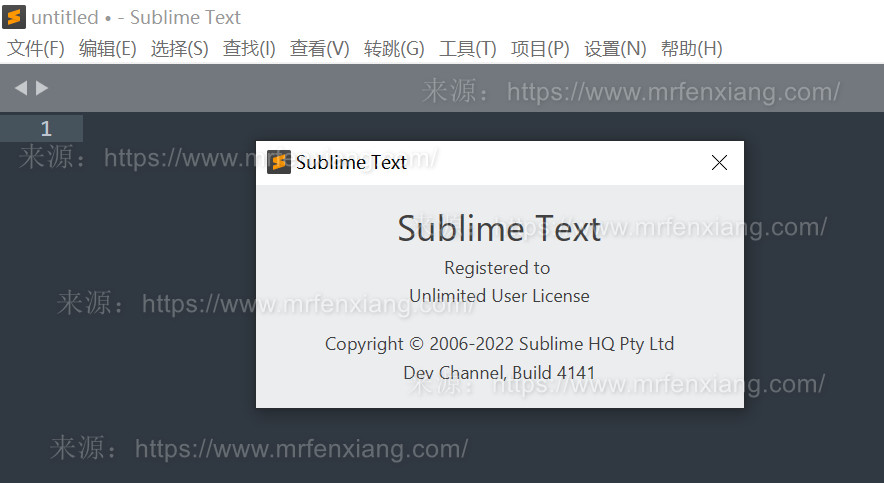Image resolution: width=884 pixels, height=483 pixels.
Task: Open the 查找(I) menu
Action: pyautogui.click(x=249, y=48)
